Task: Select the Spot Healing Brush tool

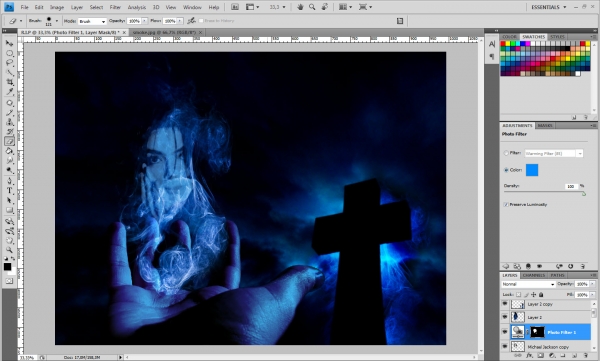Action: (9, 103)
